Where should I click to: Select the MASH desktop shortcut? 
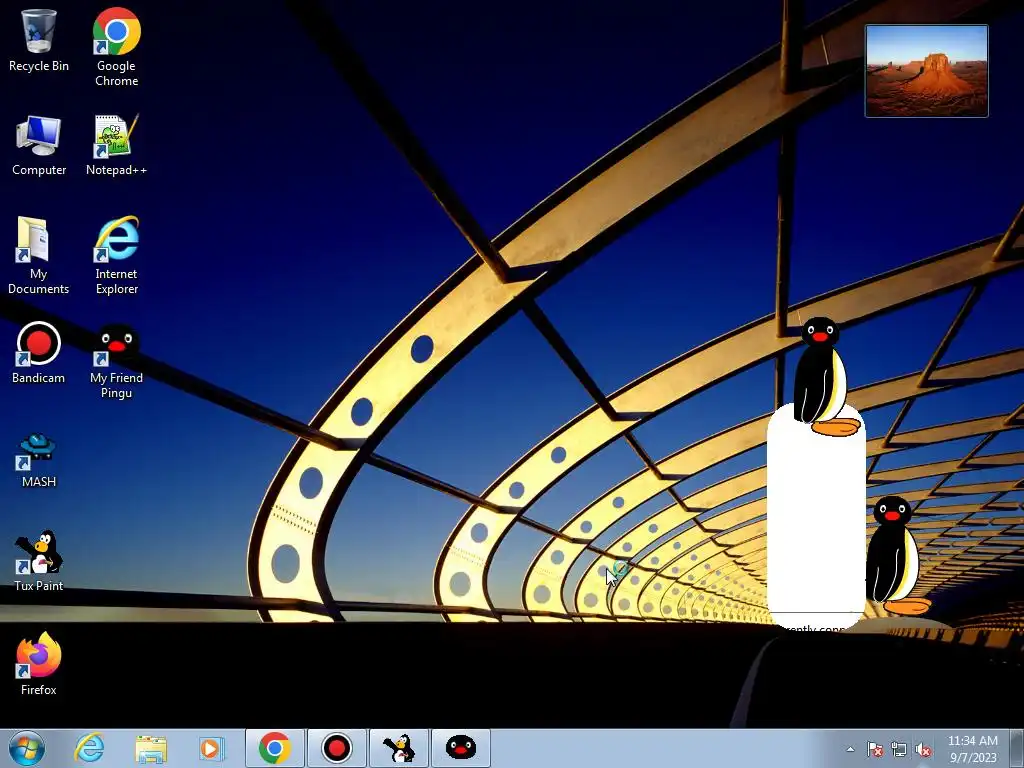pos(39,460)
